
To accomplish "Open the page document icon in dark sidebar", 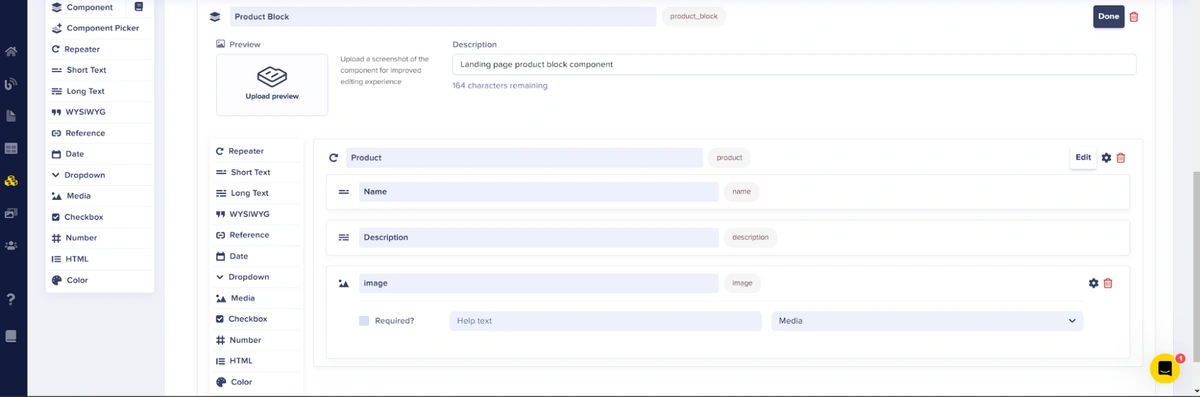I will [x=11, y=116].
